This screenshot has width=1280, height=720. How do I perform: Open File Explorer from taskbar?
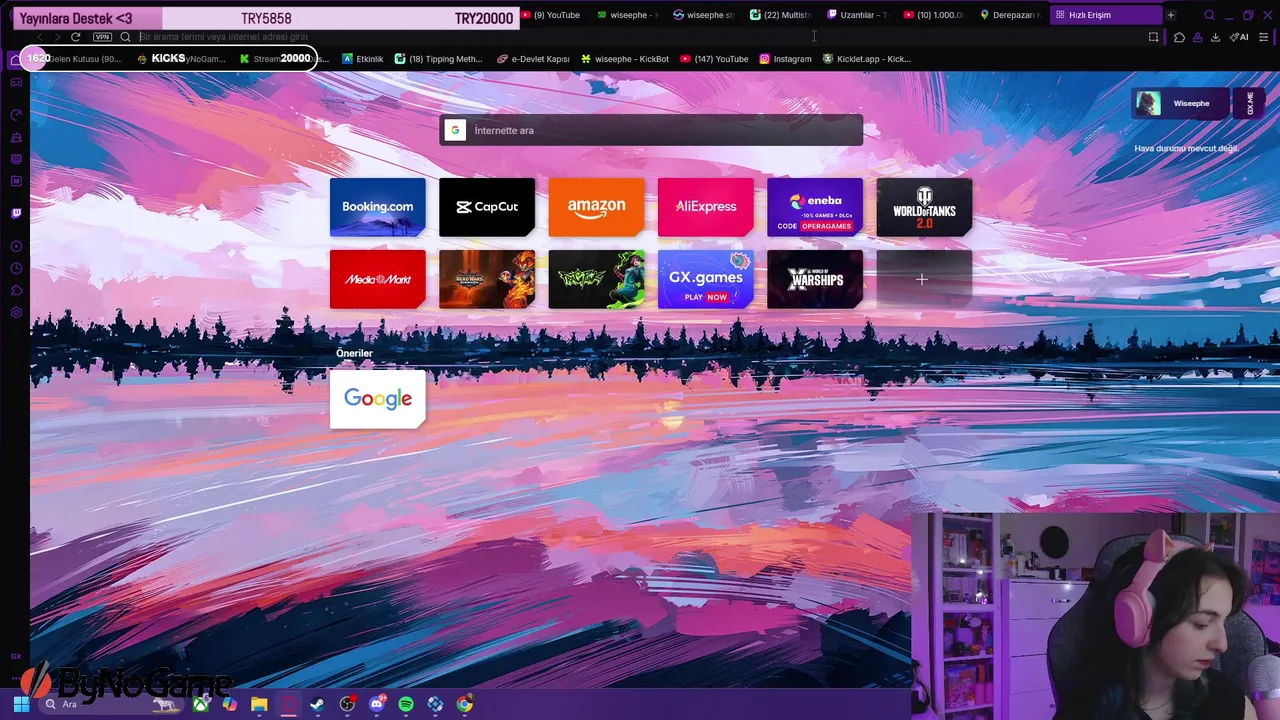[x=259, y=704]
